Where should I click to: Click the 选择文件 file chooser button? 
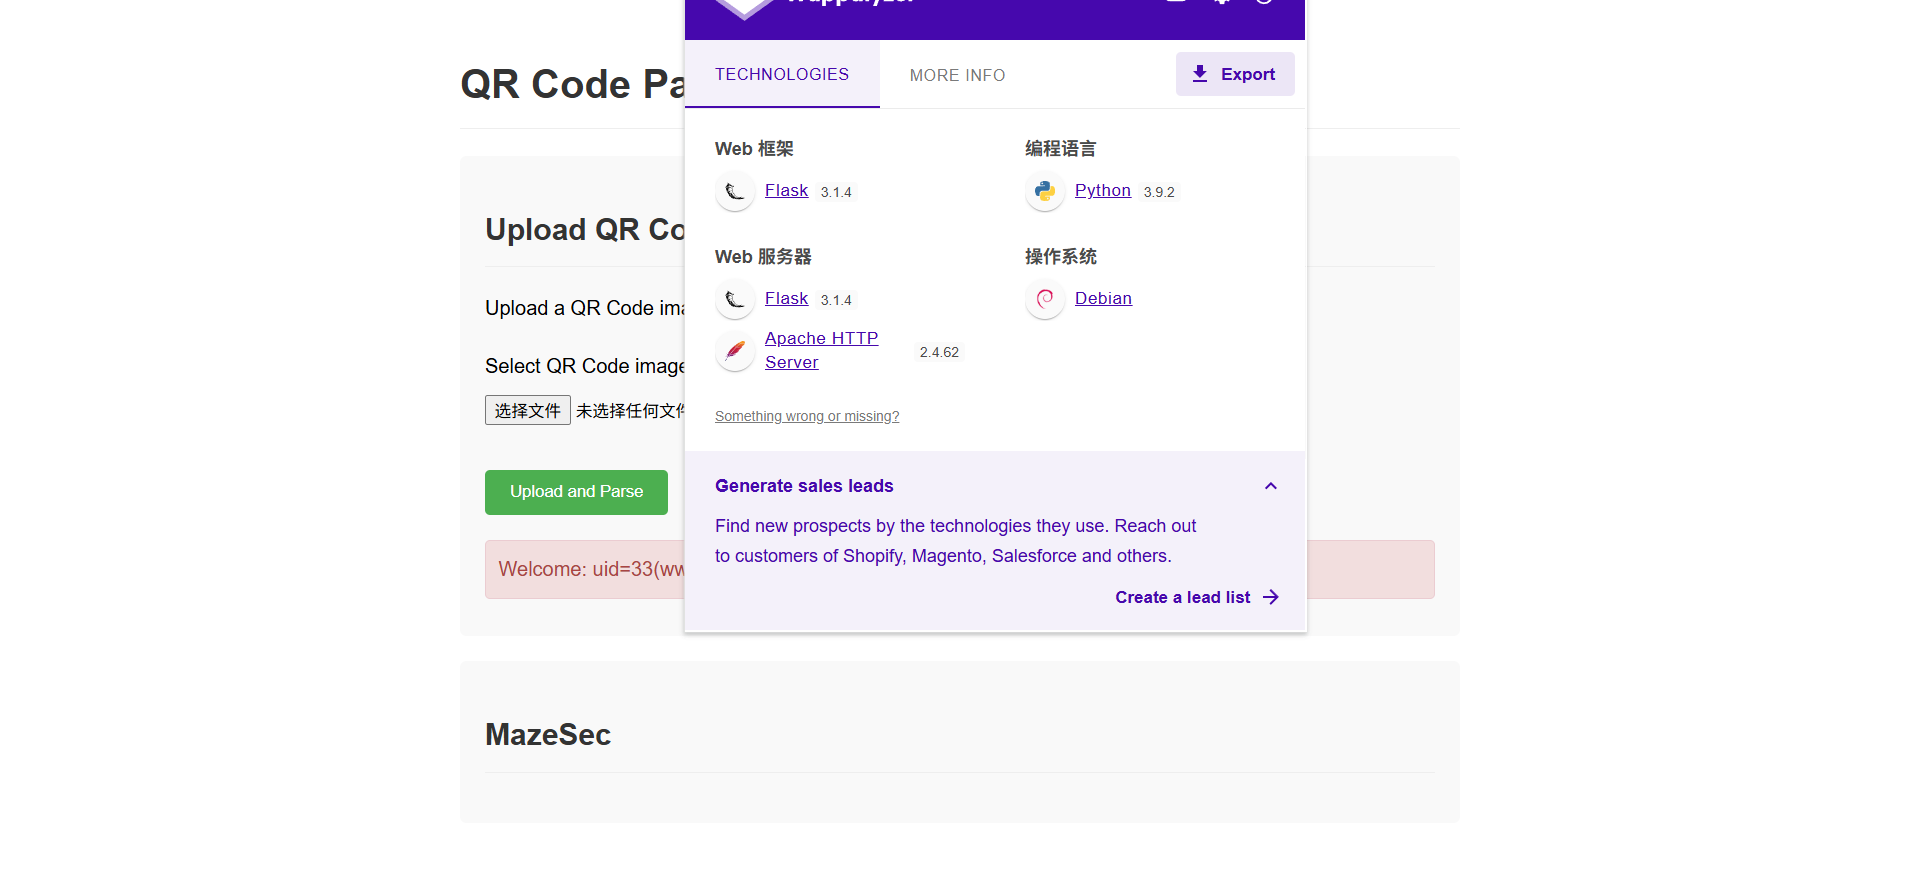(527, 411)
